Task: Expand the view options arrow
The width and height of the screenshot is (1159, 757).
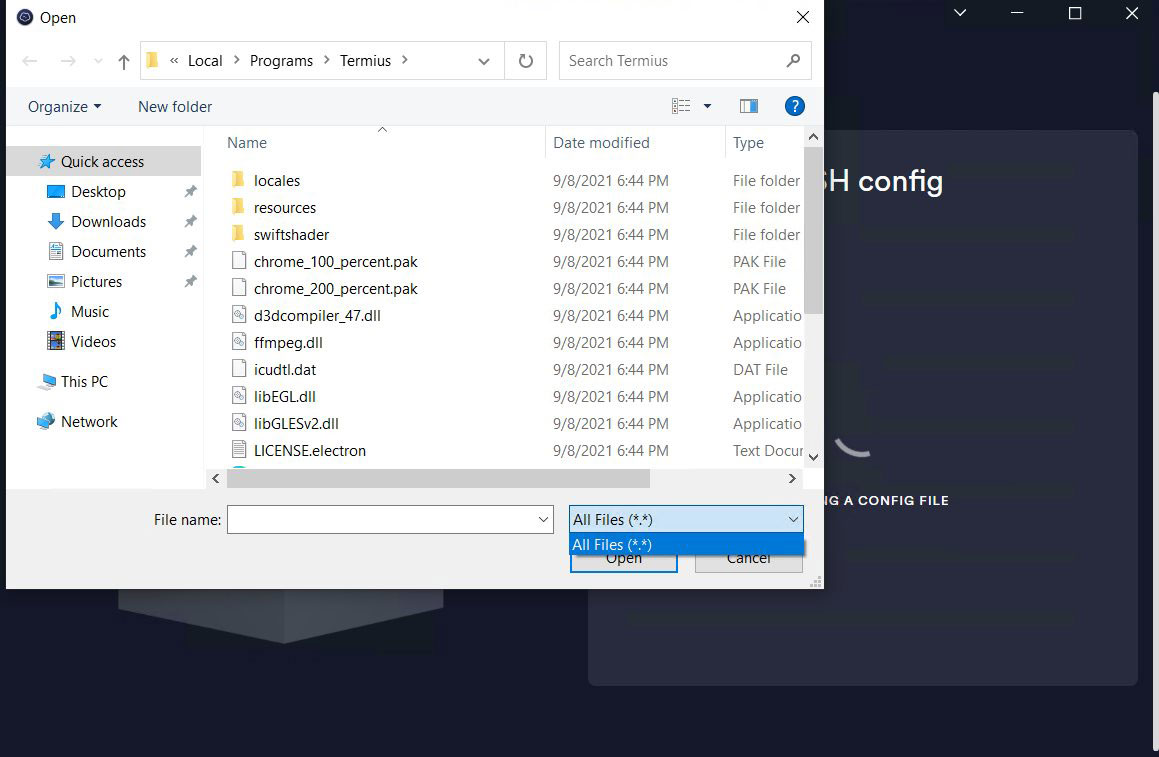Action: coord(707,106)
